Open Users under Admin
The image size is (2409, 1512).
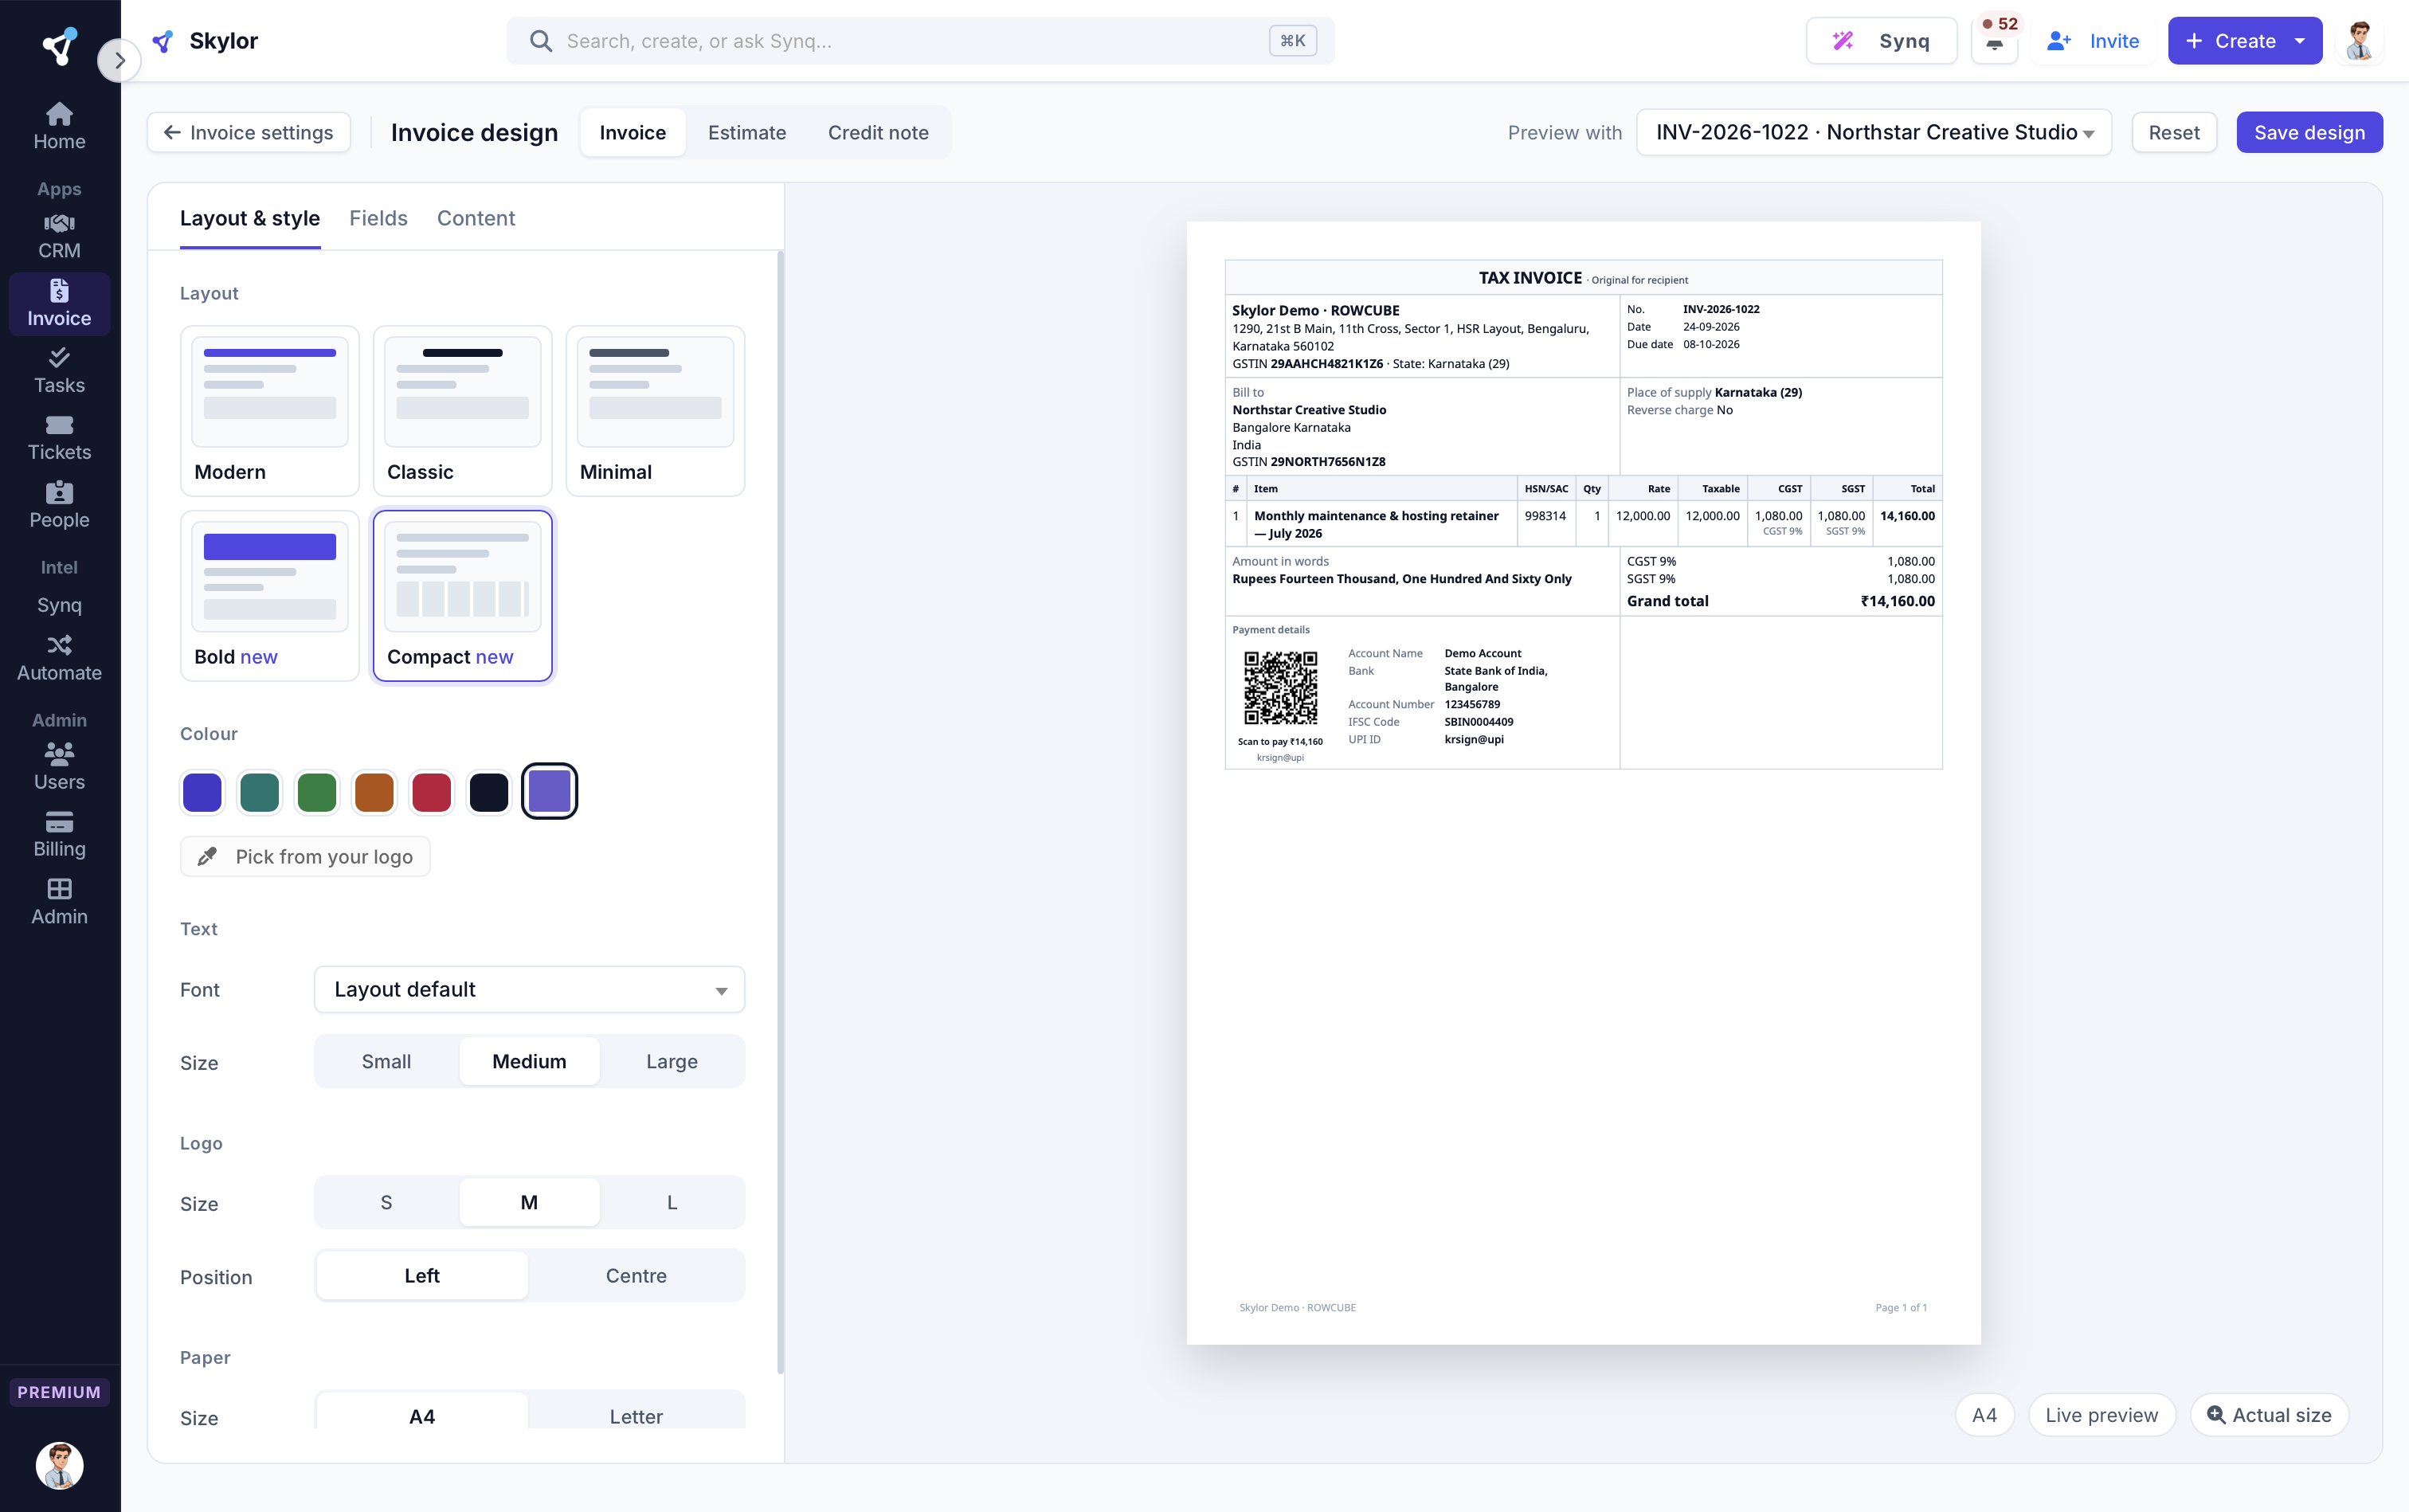(x=59, y=767)
